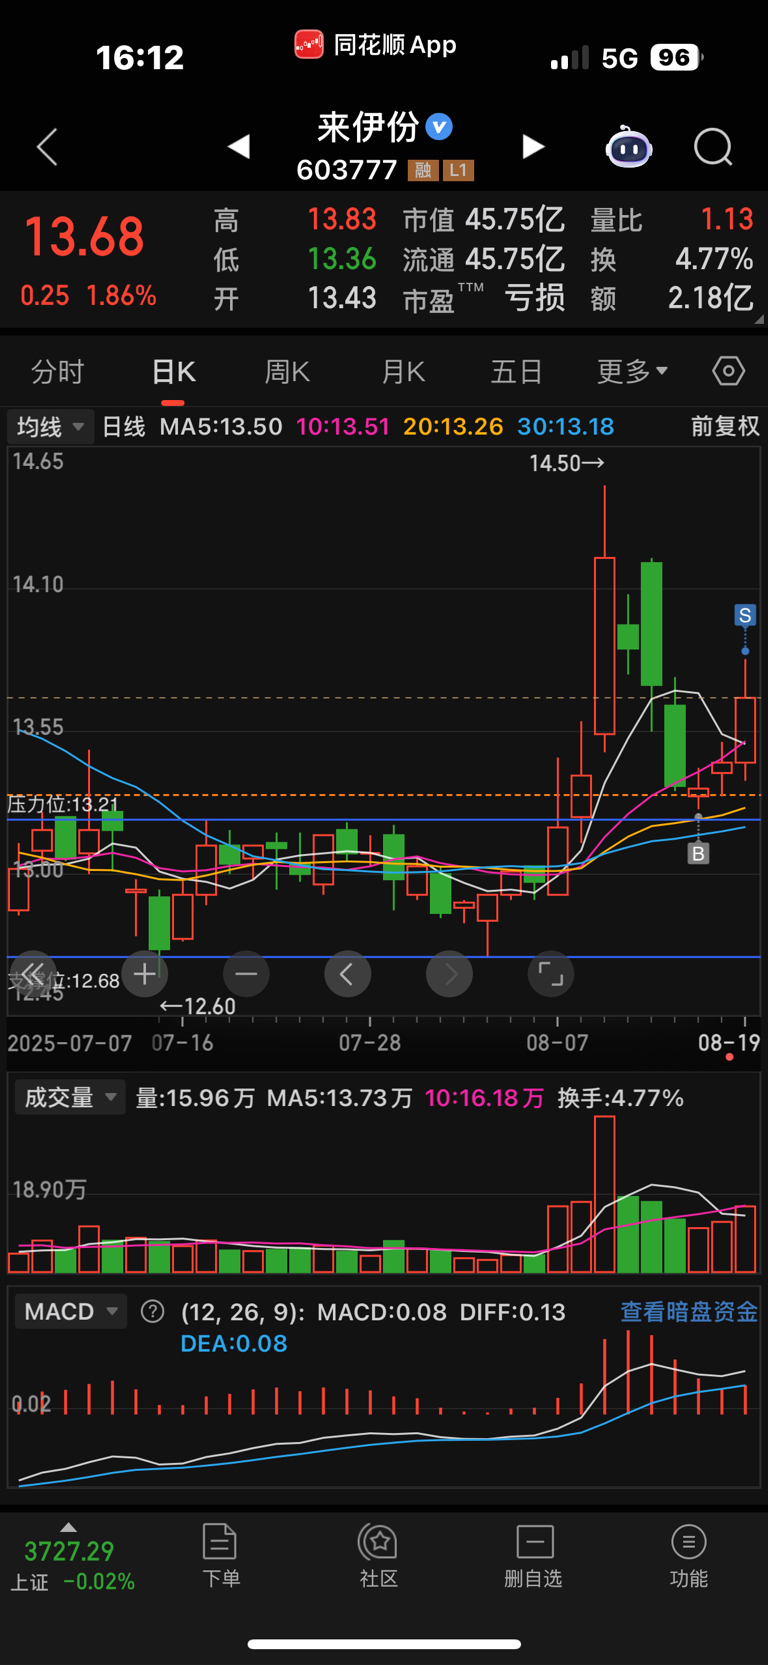Tap 额 2.18亿 turnover value

pyautogui.click(x=672, y=298)
